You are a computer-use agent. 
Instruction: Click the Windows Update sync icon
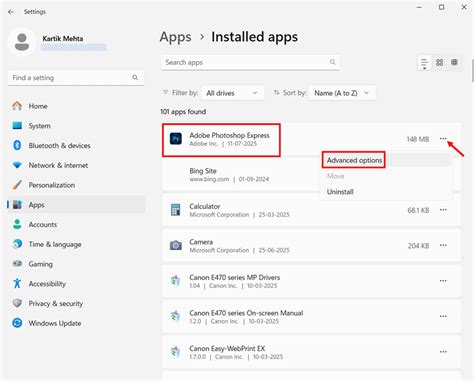click(x=17, y=323)
